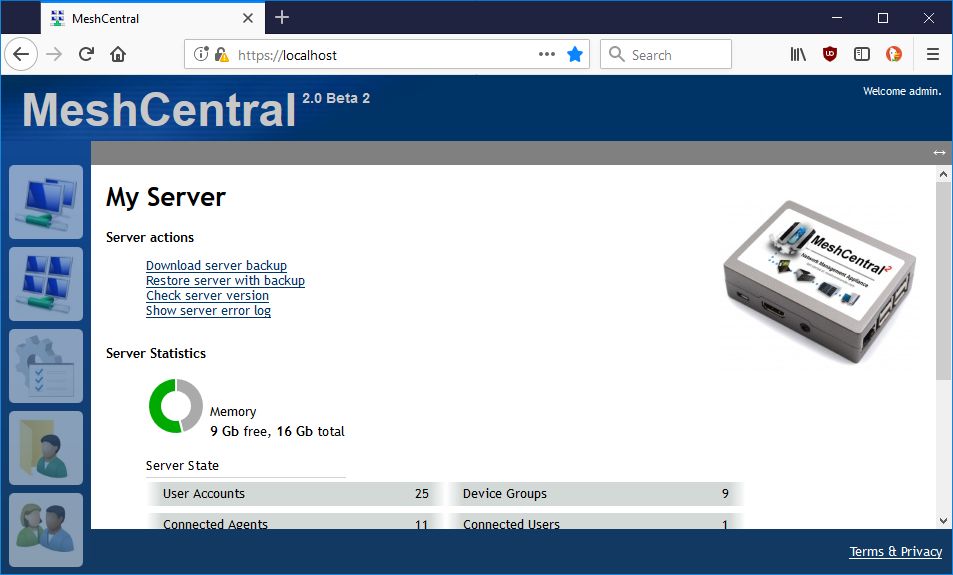Open a new browser tab
This screenshot has width=953, height=575.
(282, 17)
